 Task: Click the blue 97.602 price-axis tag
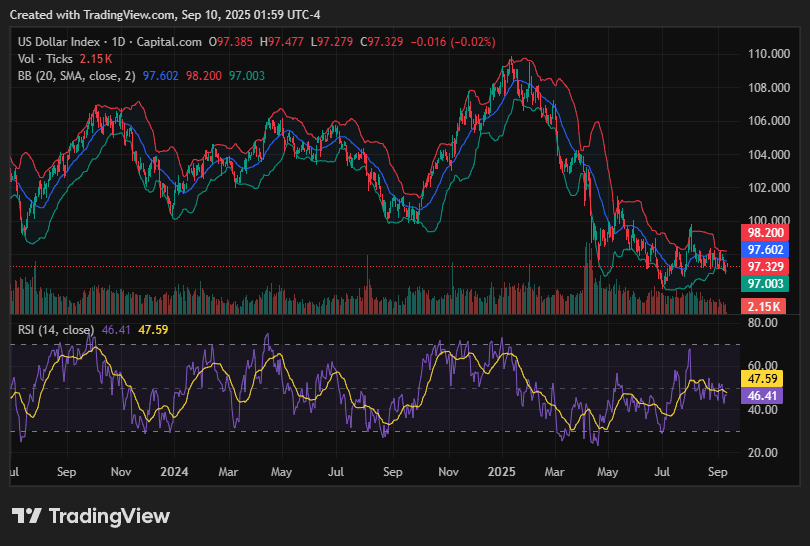tap(765, 249)
